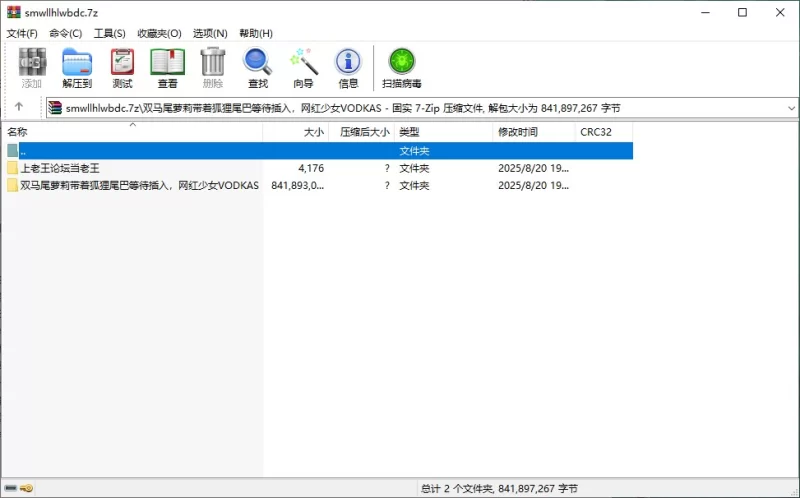Click the archive icon in the address bar
Screen dimensions: 800x498
[x=55, y=108]
